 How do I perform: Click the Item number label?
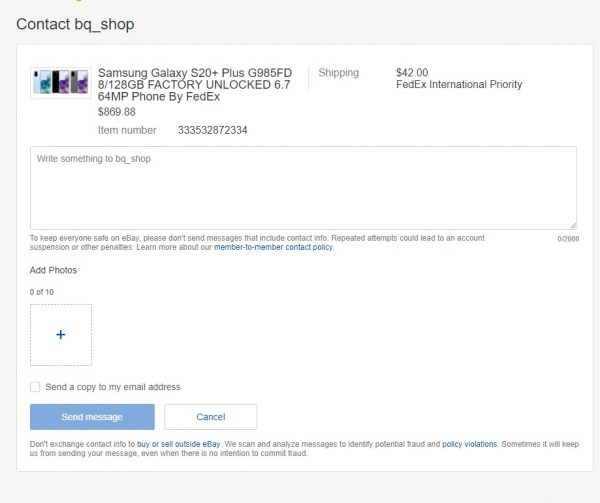coord(127,130)
